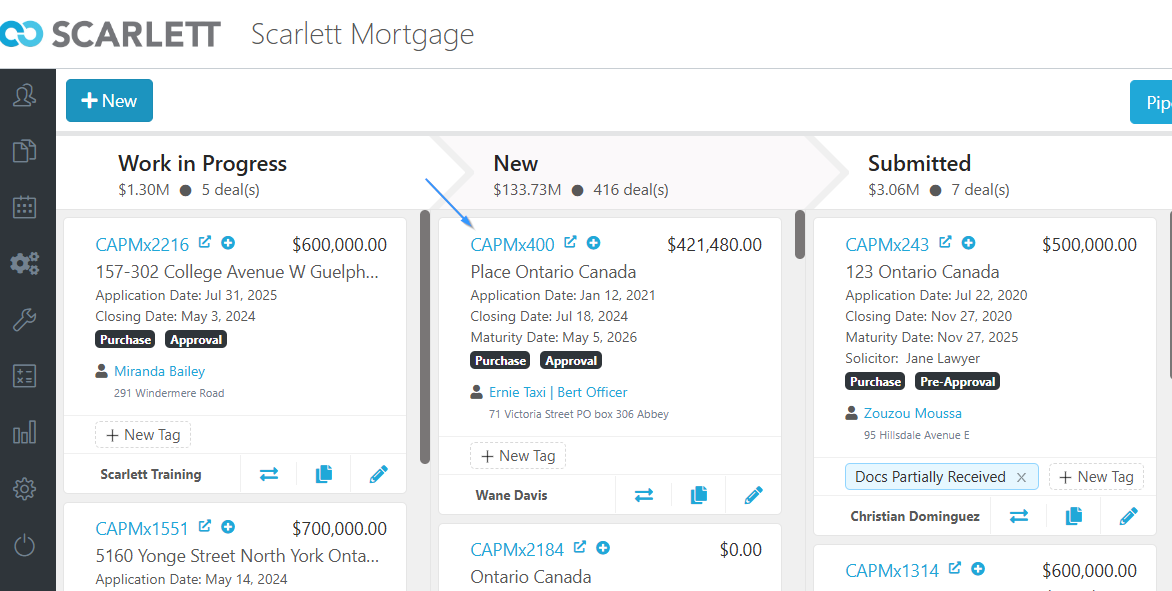Click the New column vertical scrollbar
Viewport: 1172px width, 591px height.
800,235
